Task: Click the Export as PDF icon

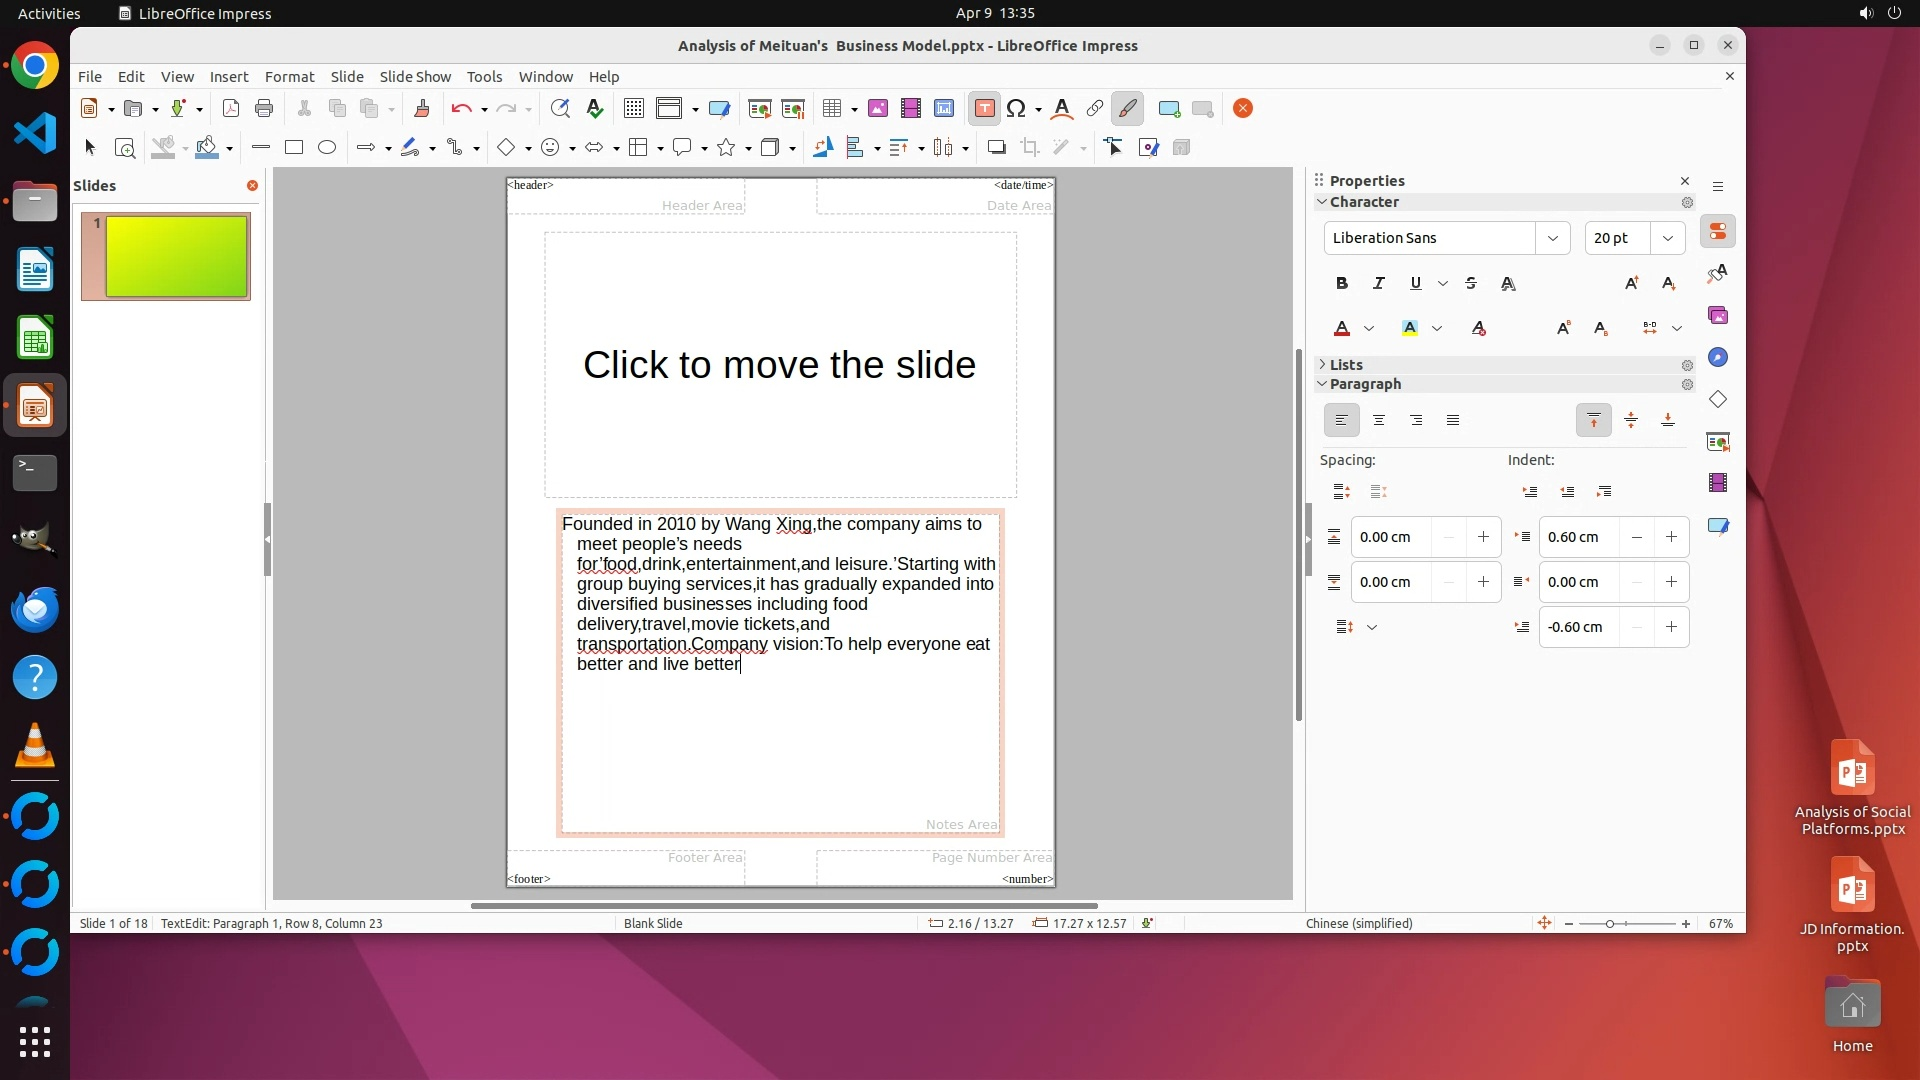Action: (x=231, y=109)
